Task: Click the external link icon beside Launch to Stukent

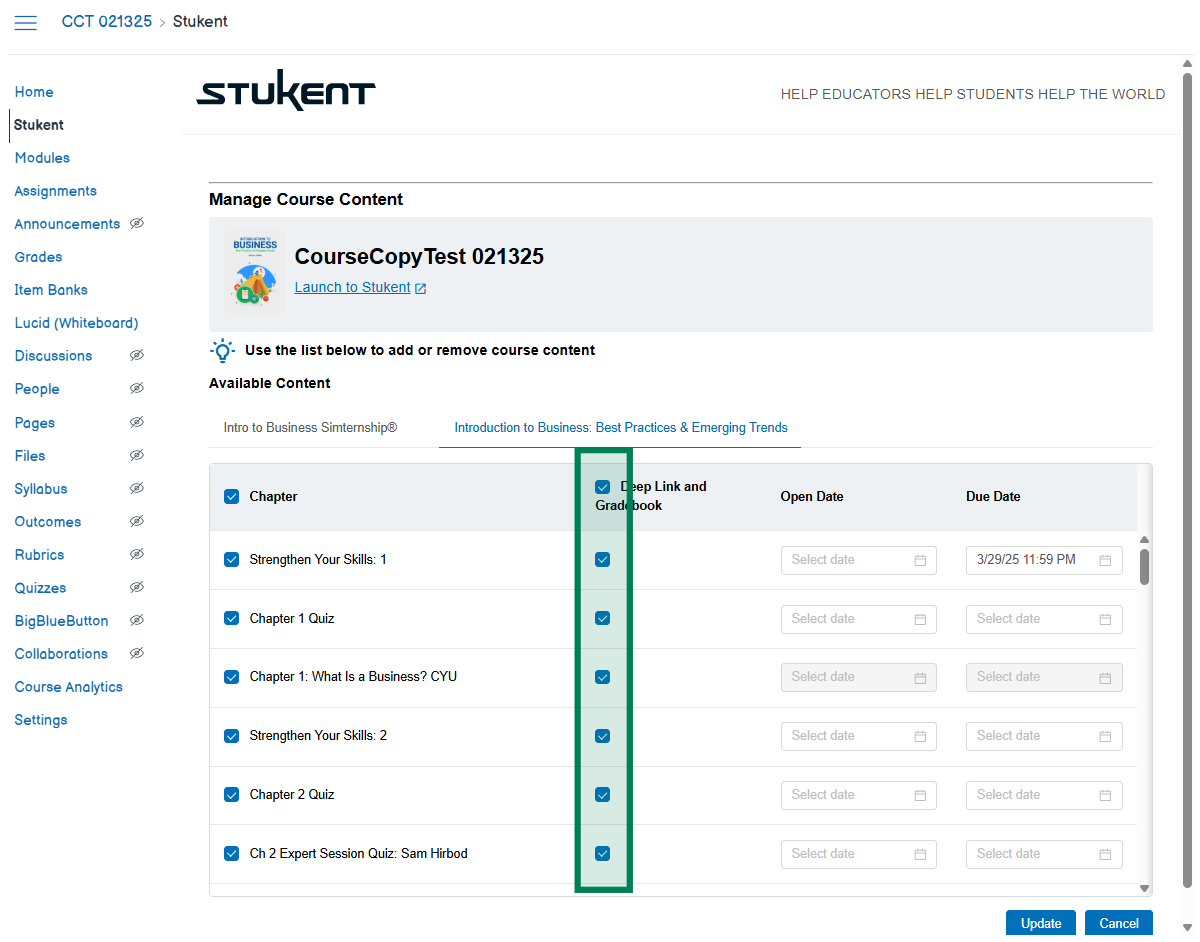Action: pos(421,288)
